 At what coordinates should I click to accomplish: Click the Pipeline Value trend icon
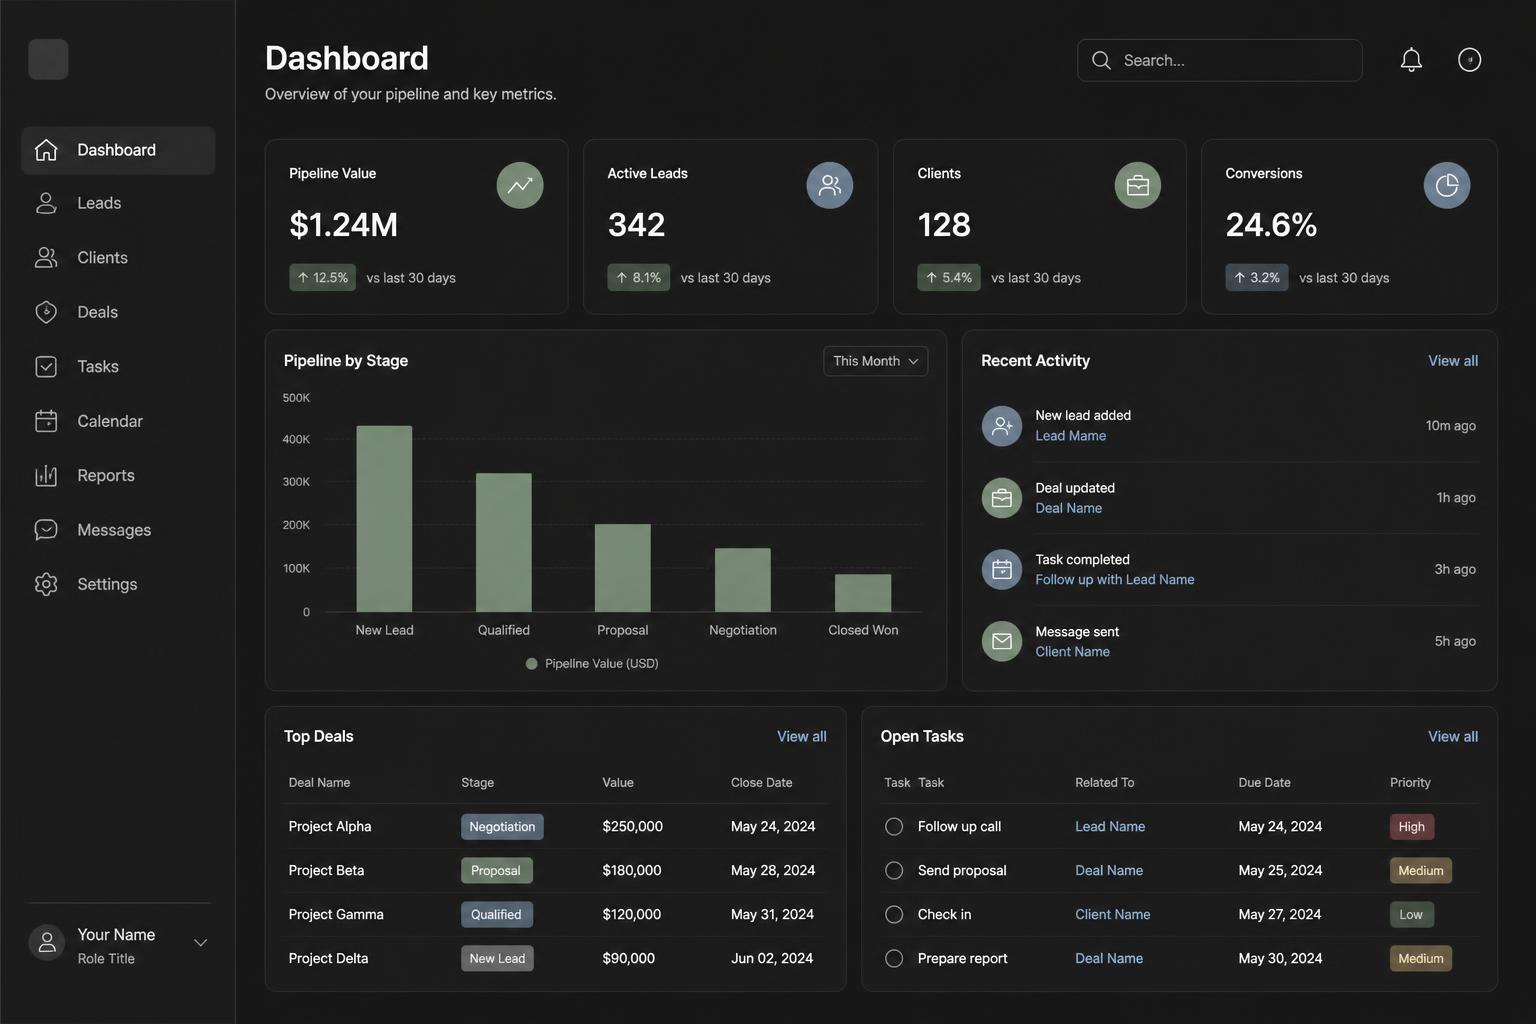coord(520,185)
